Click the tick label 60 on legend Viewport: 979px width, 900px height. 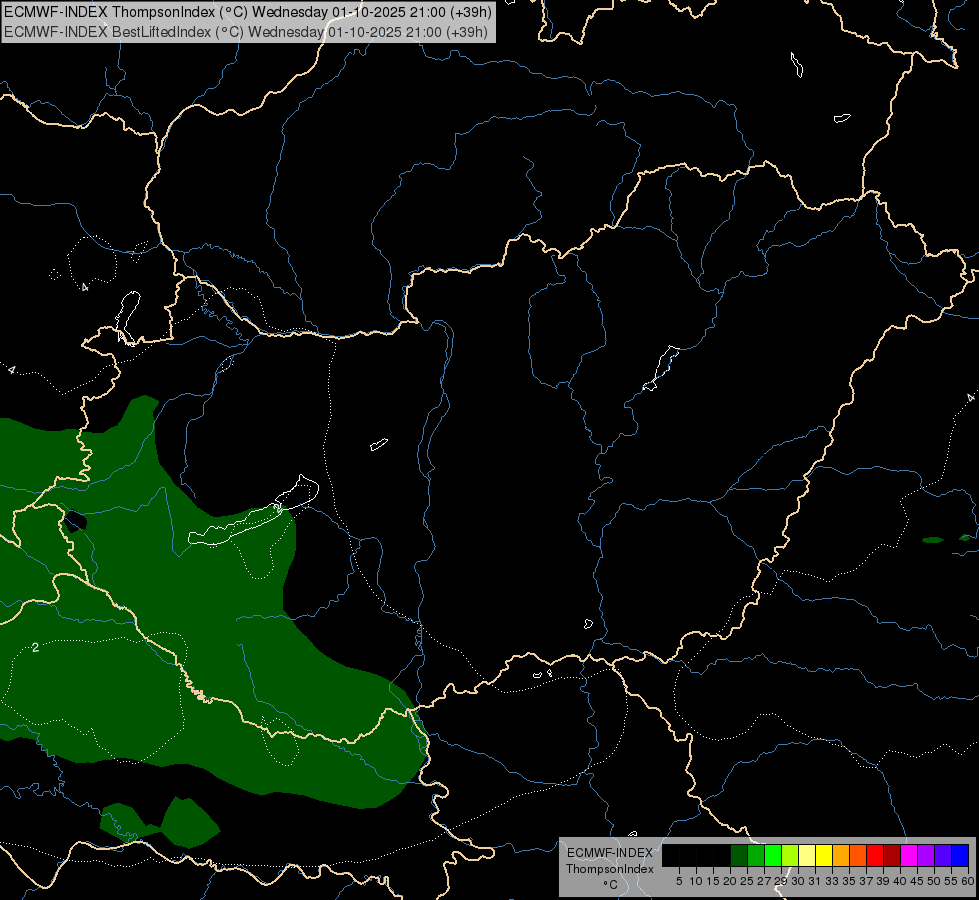(x=967, y=881)
